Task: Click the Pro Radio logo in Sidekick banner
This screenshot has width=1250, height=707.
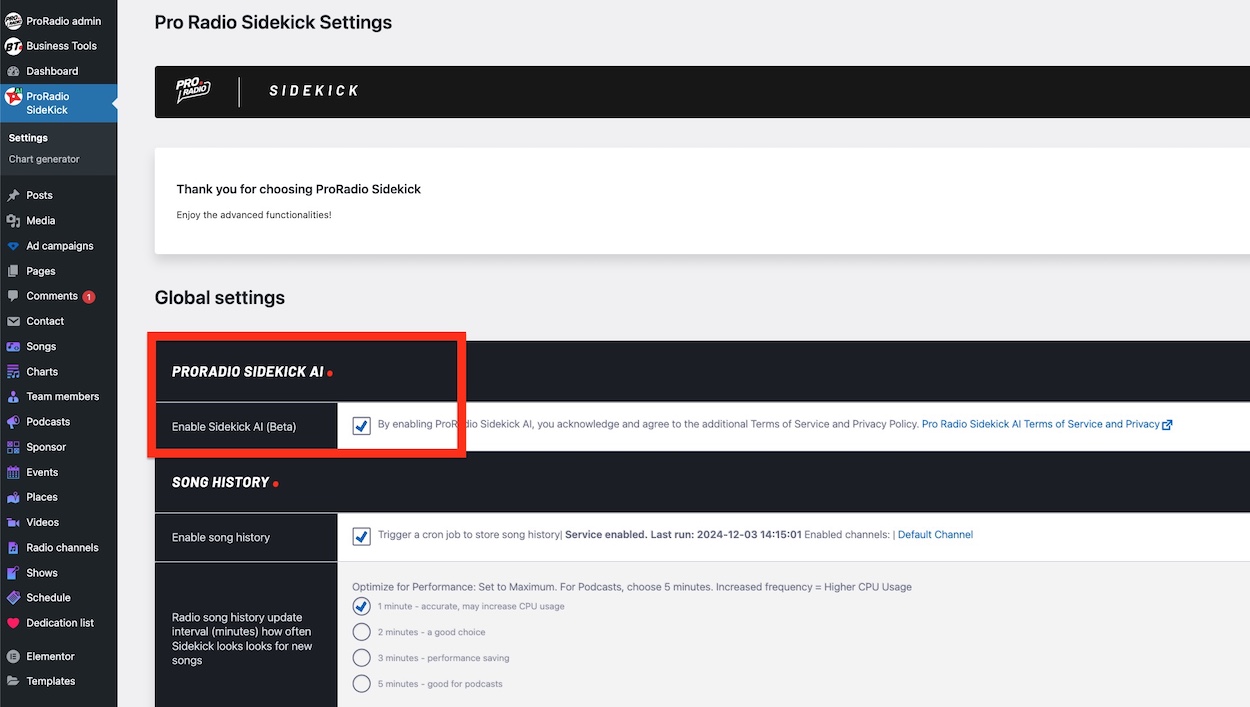Action: (x=193, y=91)
